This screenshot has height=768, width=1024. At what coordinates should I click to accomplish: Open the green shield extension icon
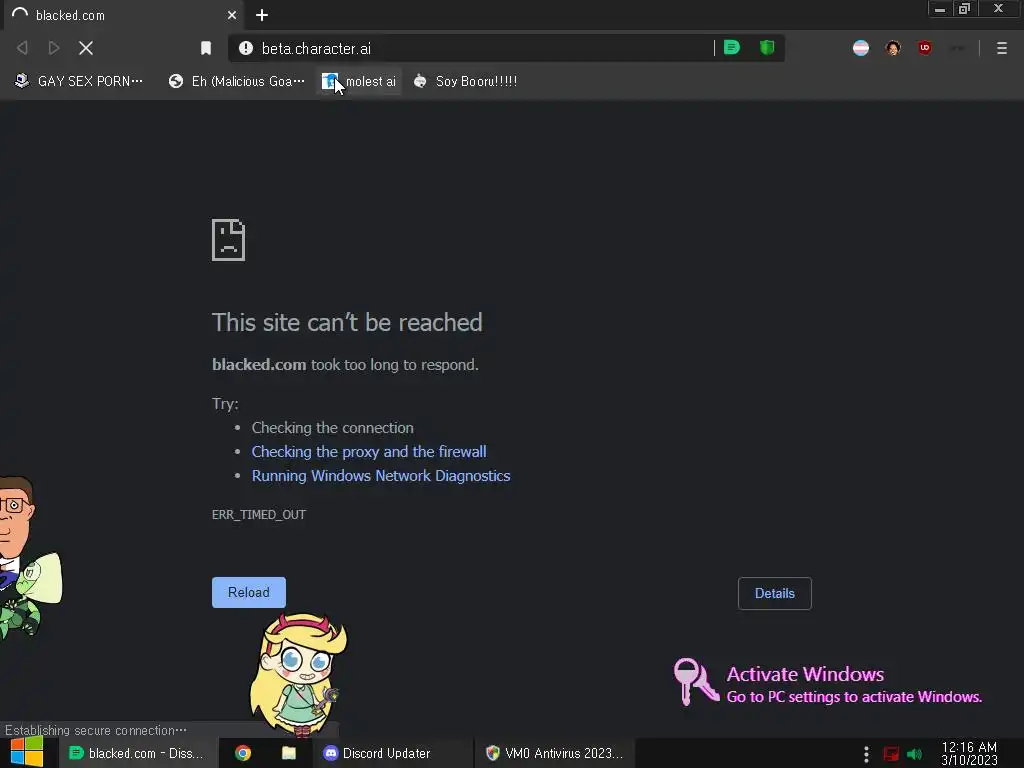tap(767, 48)
